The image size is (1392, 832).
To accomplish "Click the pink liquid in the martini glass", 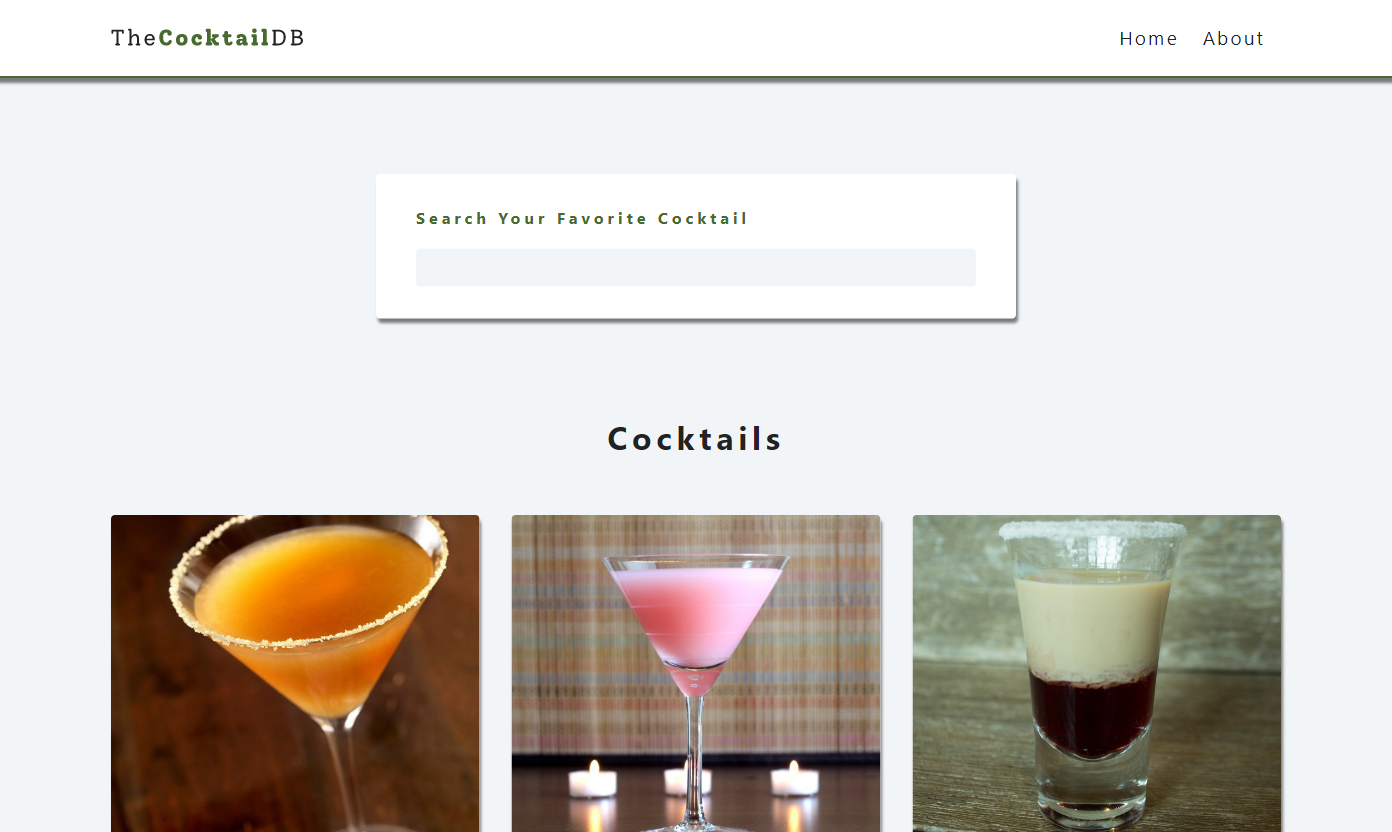I will tap(696, 612).
